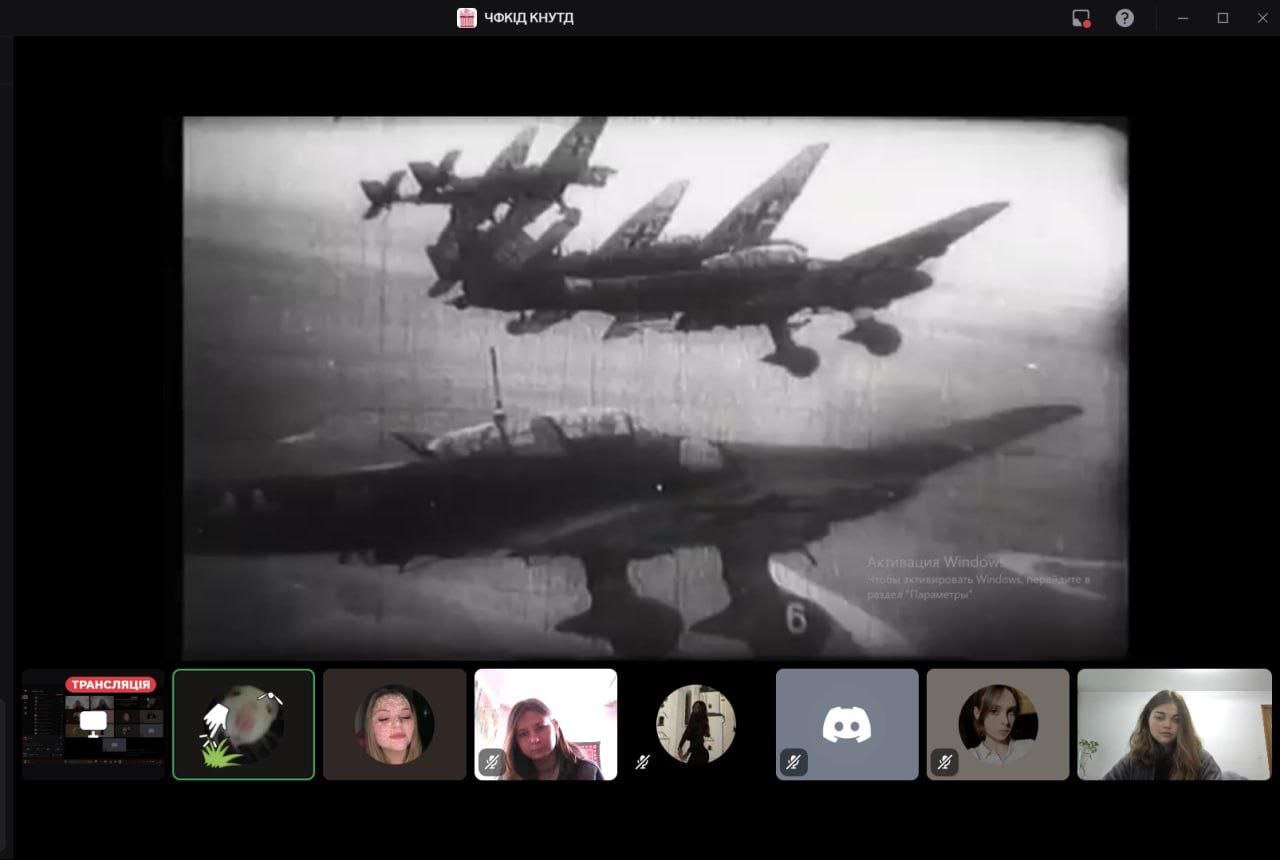Click the monitor icon on stream preview
This screenshot has width=1280, height=860.
93,722
